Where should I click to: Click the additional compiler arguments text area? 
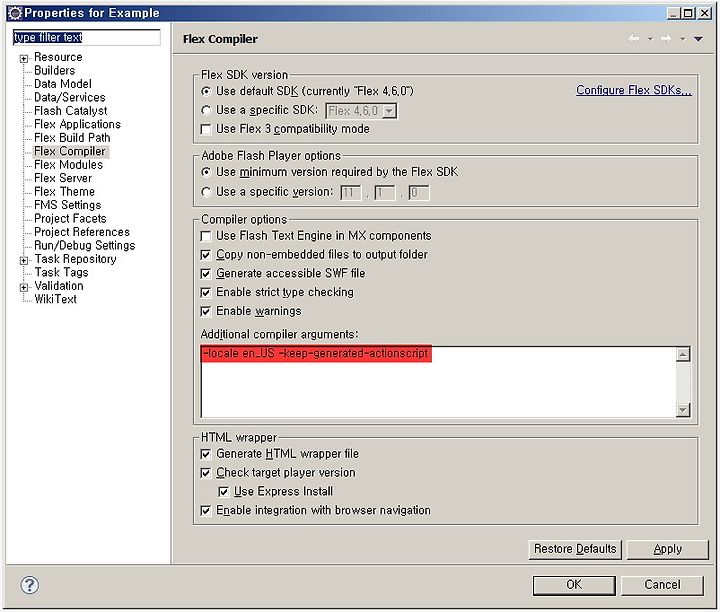click(438, 382)
